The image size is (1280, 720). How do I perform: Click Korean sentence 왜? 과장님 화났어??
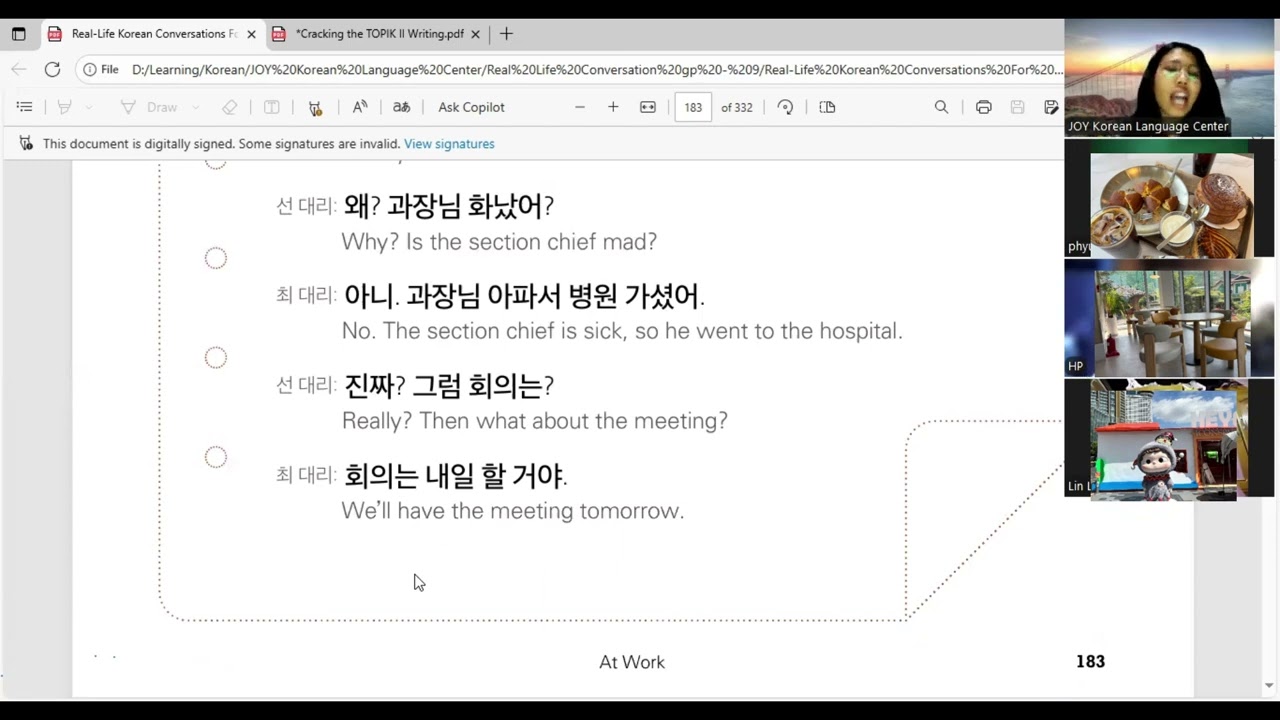tap(449, 206)
